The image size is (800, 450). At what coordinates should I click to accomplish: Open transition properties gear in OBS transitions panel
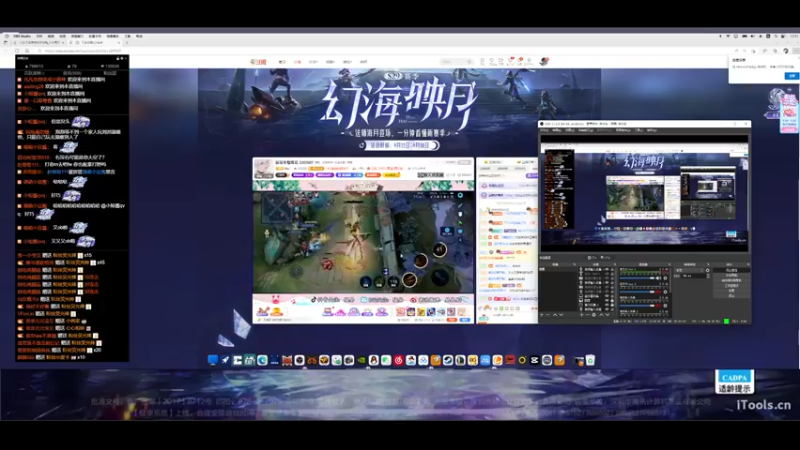(708, 270)
